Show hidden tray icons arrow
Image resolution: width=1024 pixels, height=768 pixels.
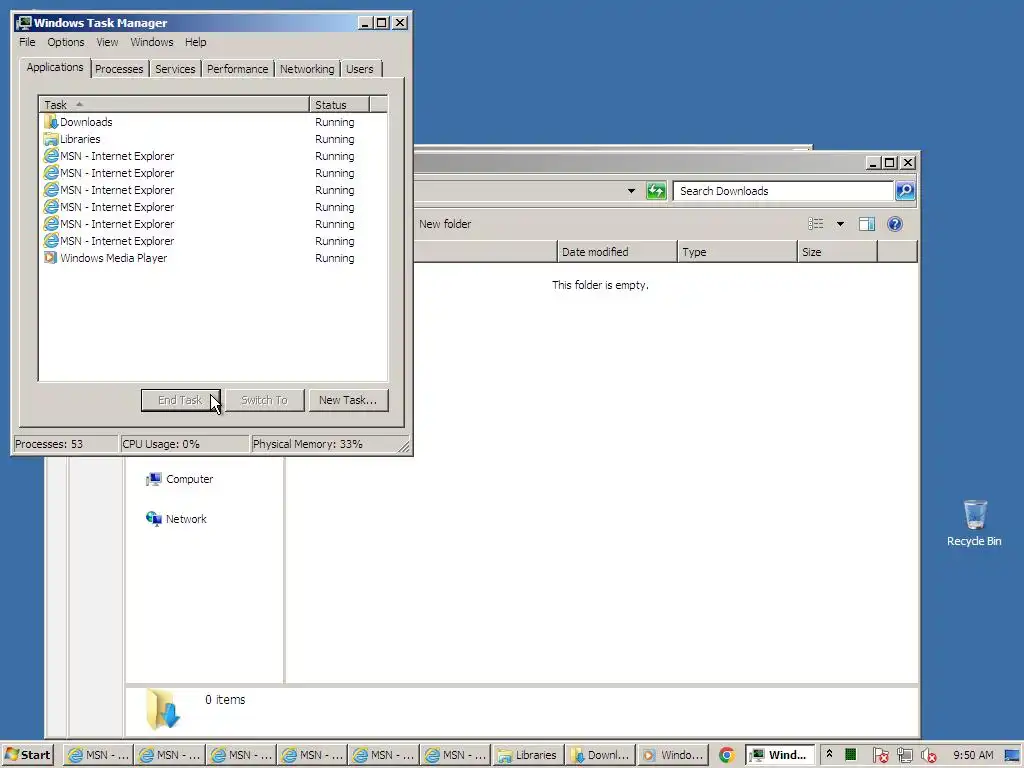(829, 754)
